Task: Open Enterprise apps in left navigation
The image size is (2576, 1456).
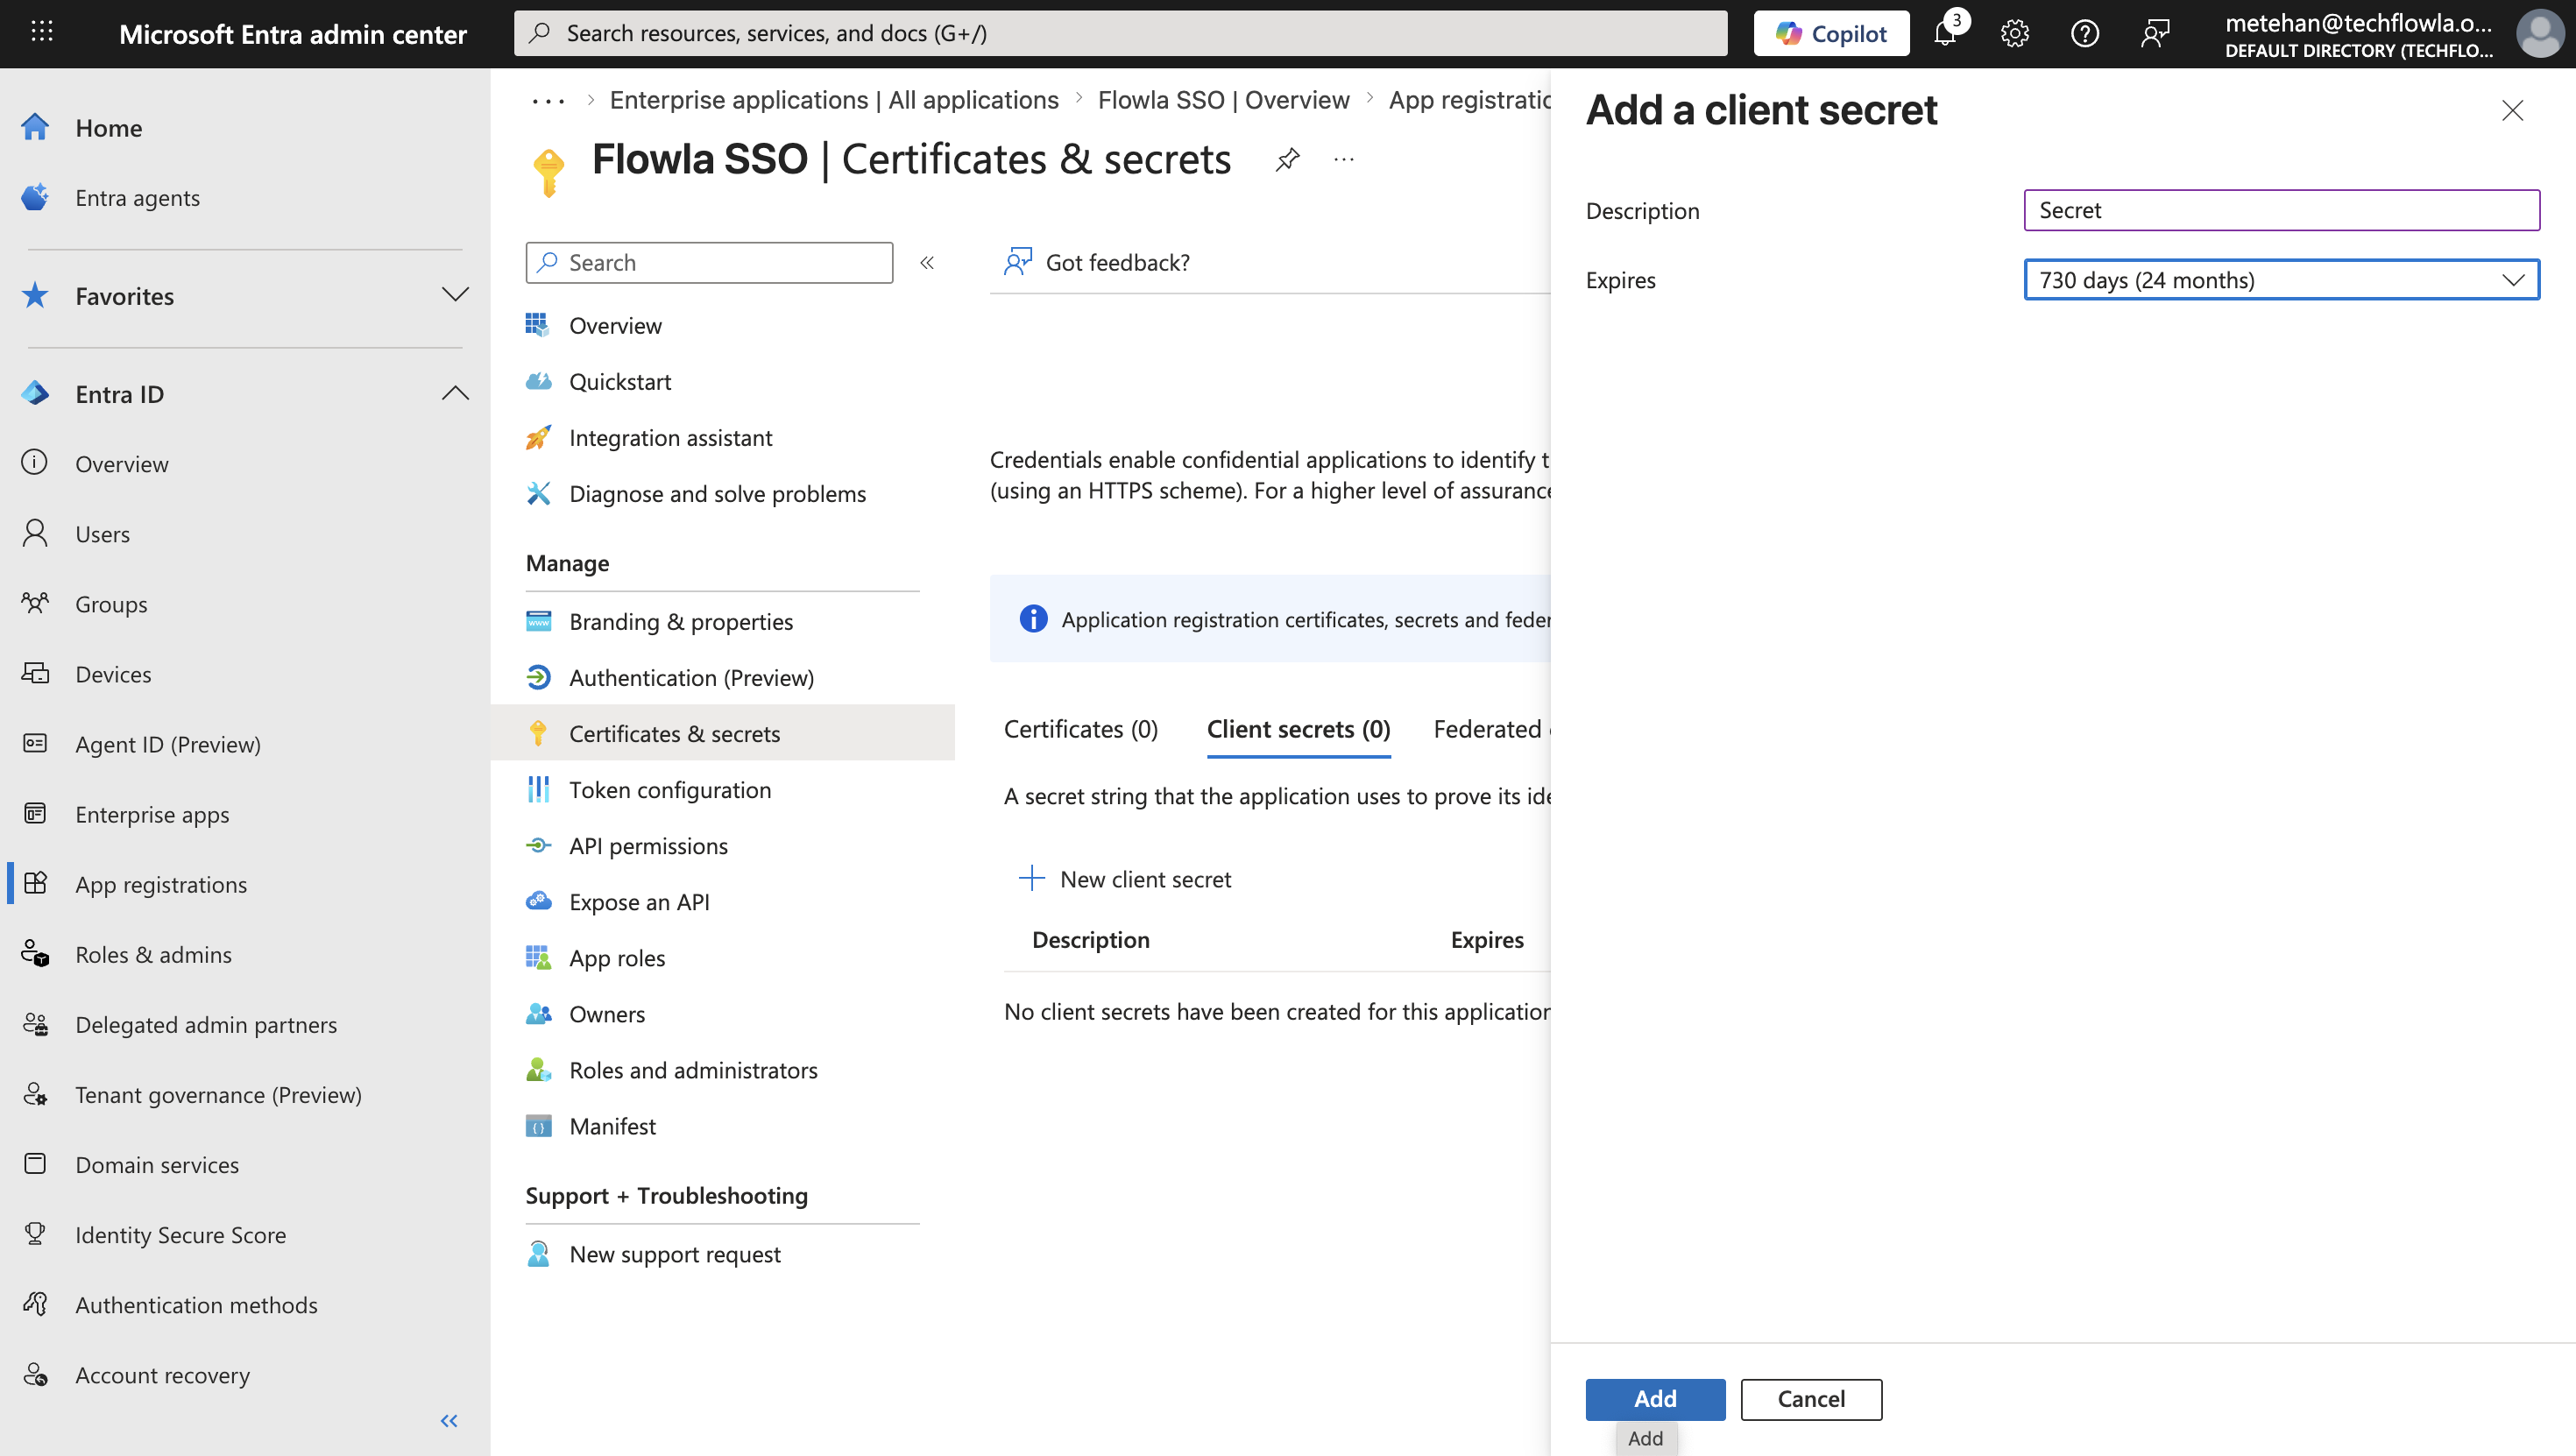Action: (152, 813)
